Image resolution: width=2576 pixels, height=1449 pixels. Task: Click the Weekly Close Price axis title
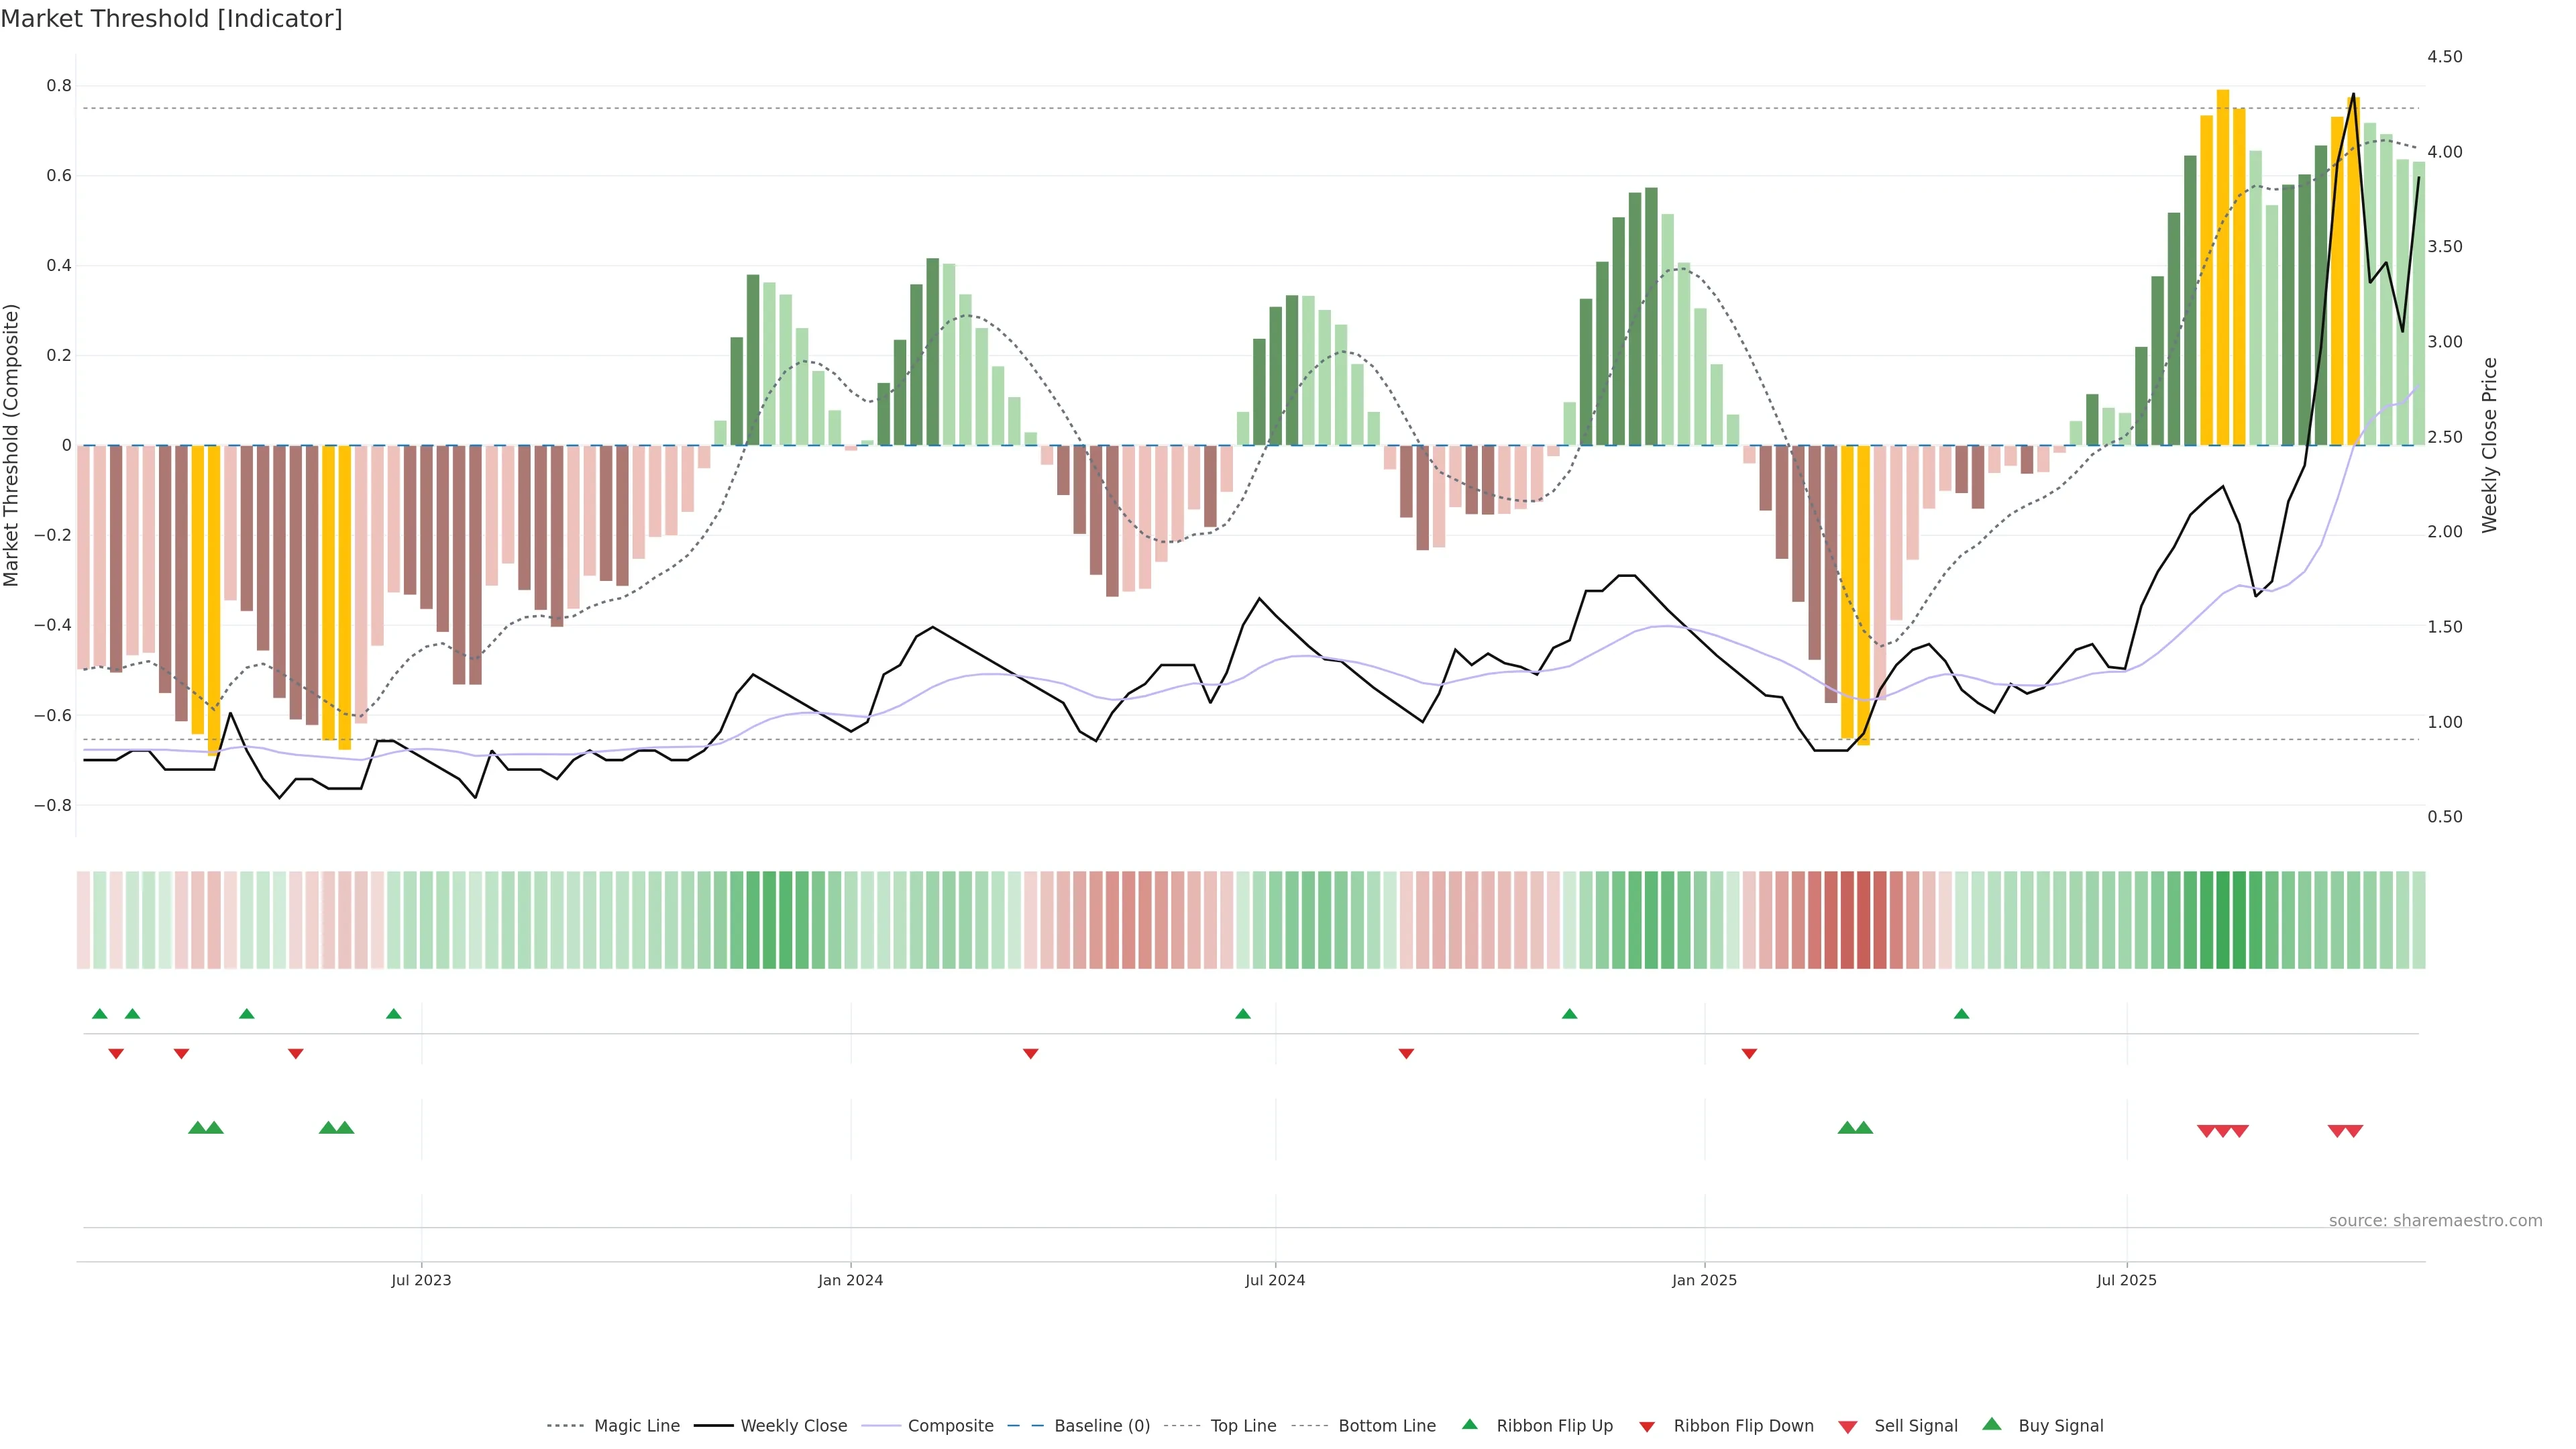coord(2490,445)
